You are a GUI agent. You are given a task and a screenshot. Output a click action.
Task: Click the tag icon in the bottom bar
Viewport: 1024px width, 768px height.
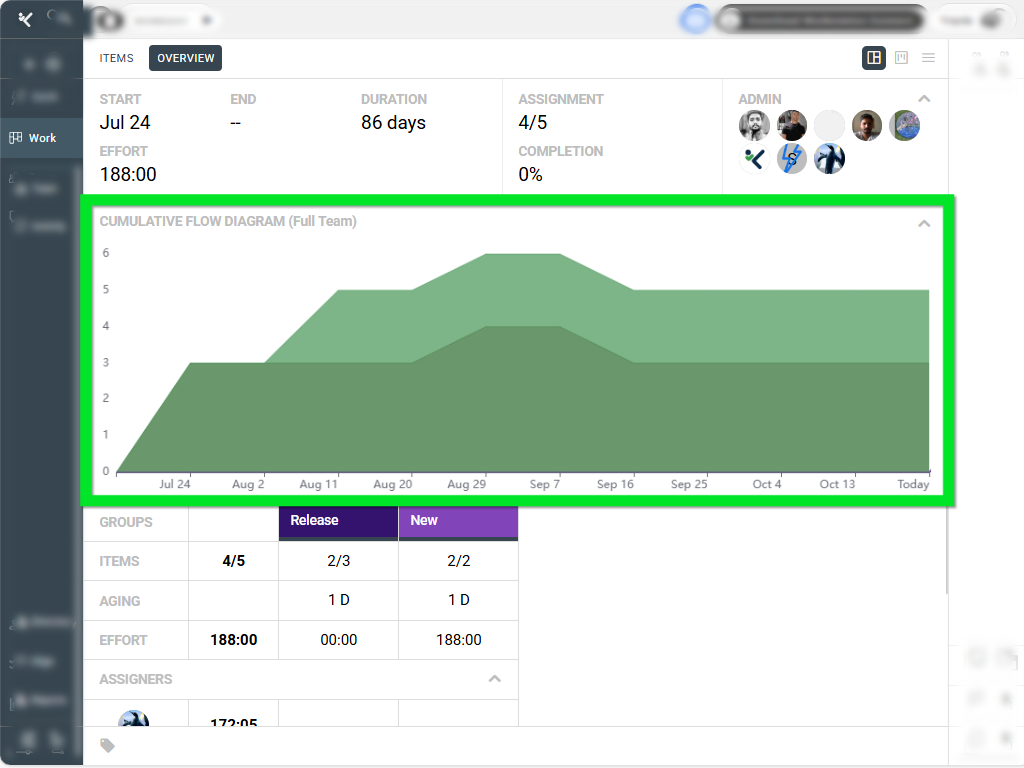(x=108, y=746)
